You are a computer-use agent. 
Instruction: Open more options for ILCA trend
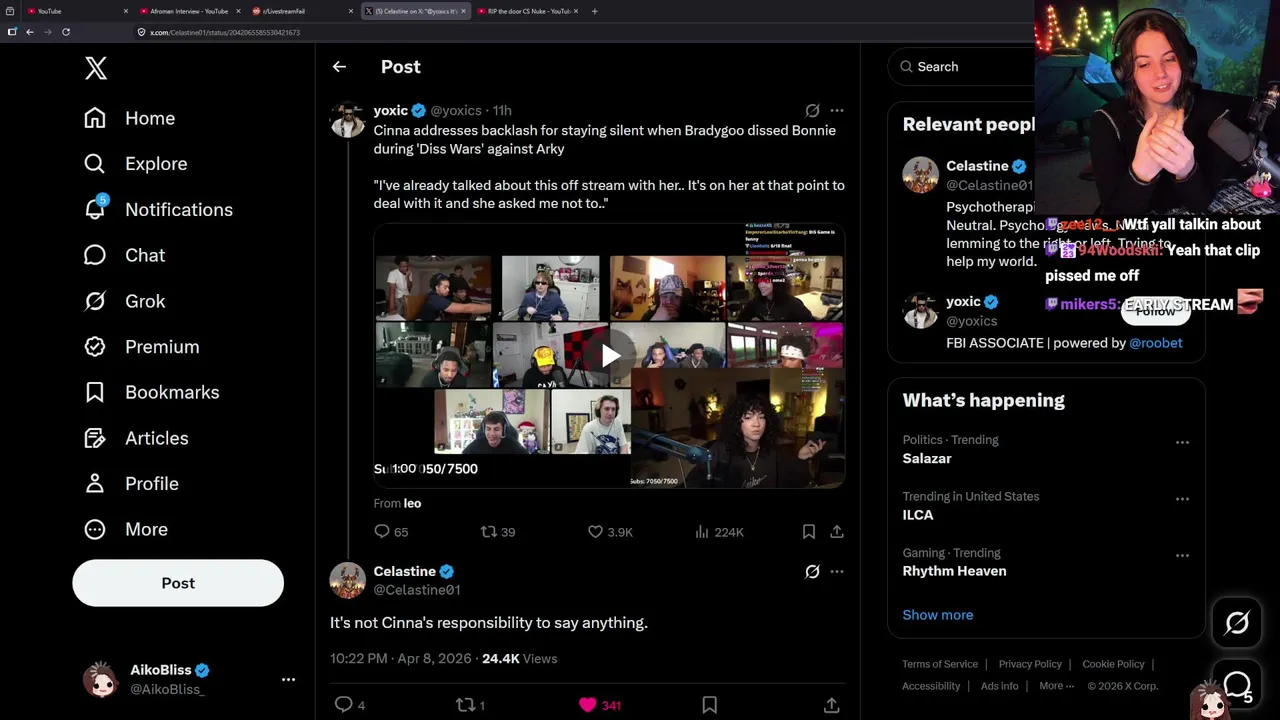(1182, 499)
